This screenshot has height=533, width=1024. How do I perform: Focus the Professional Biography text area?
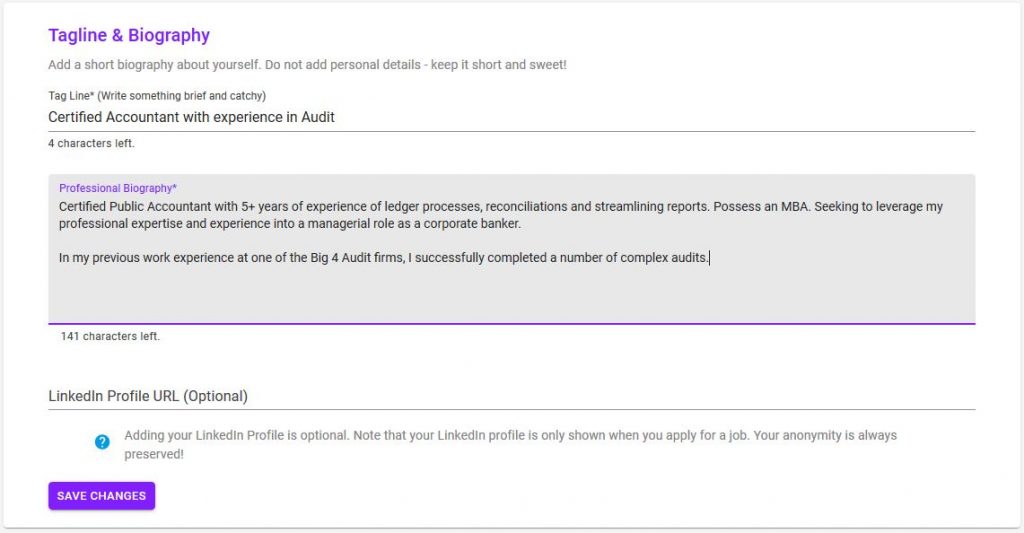511,249
